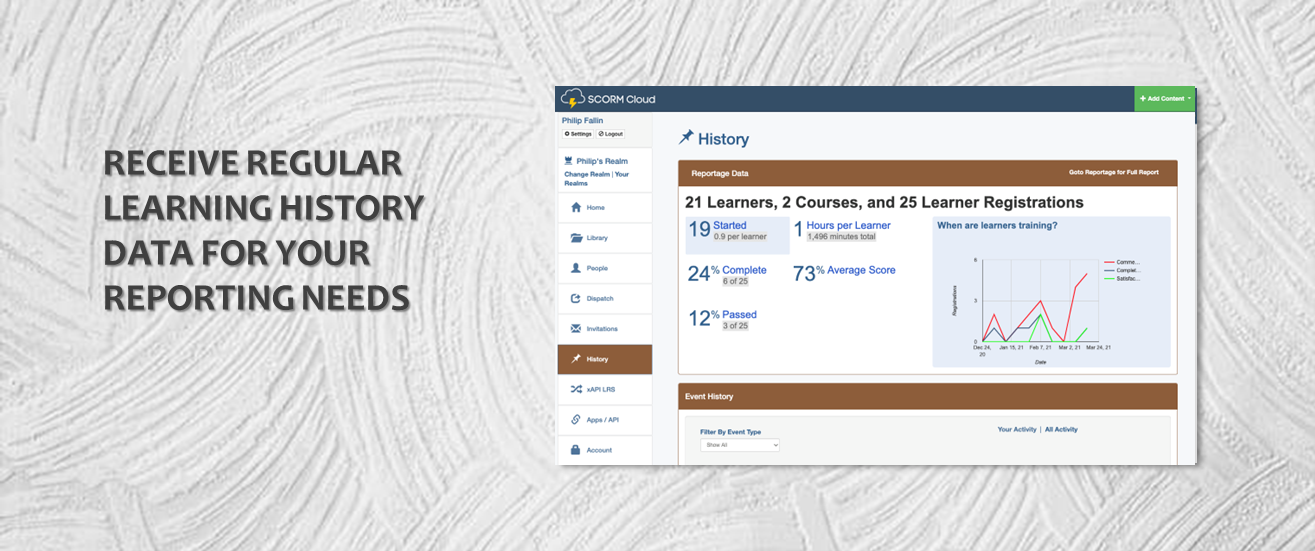The width and height of the screenshot is (1315, 551).
Task: Click the Dispatch share icon
Action: click(576, 298)
